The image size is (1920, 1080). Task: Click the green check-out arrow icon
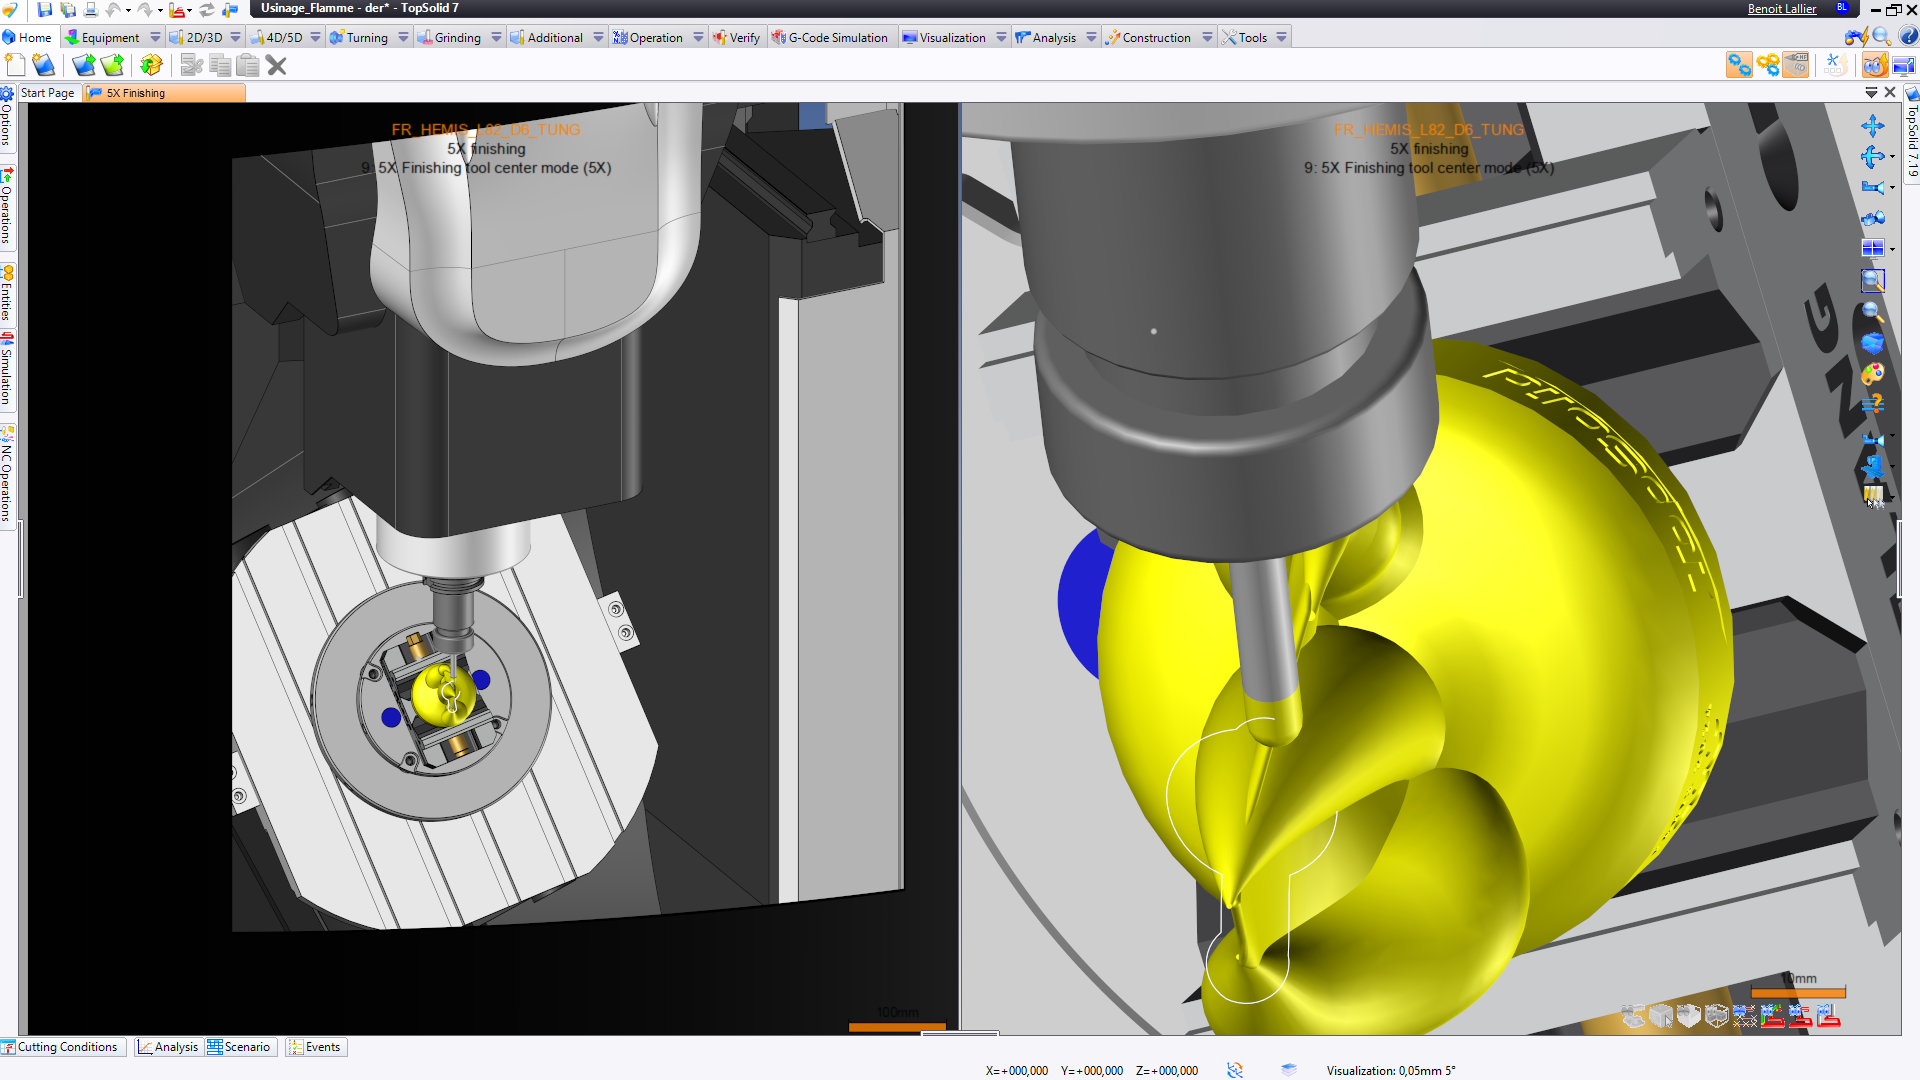(x=113, y=65)
